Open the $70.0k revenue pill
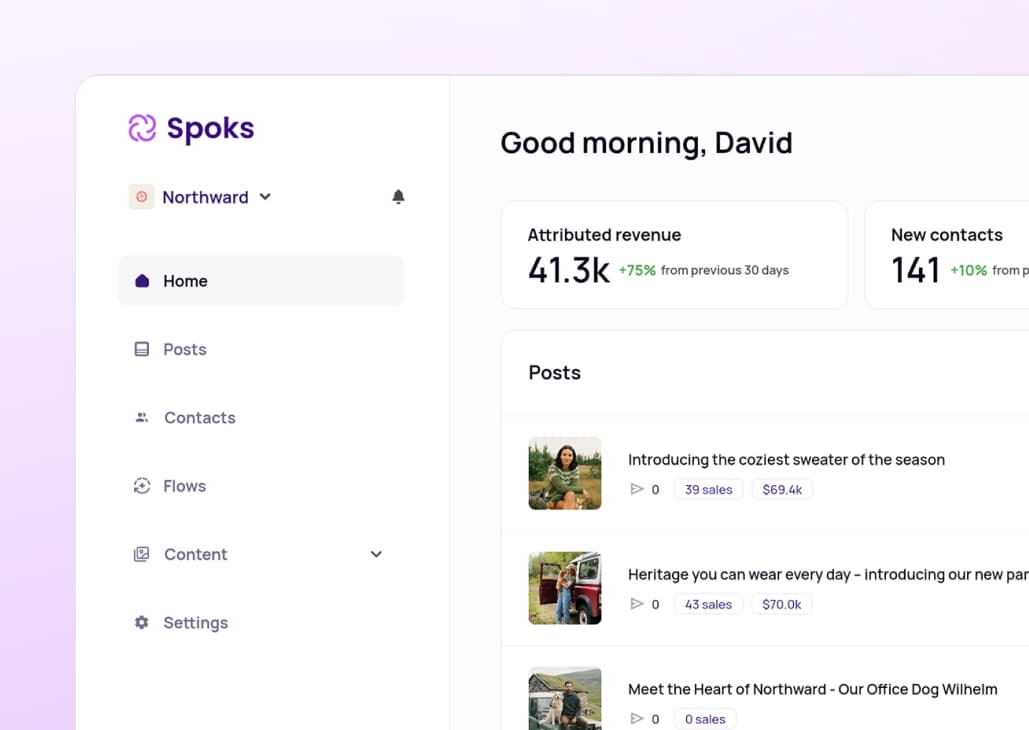1029x730 pixels. coord(781,604)
